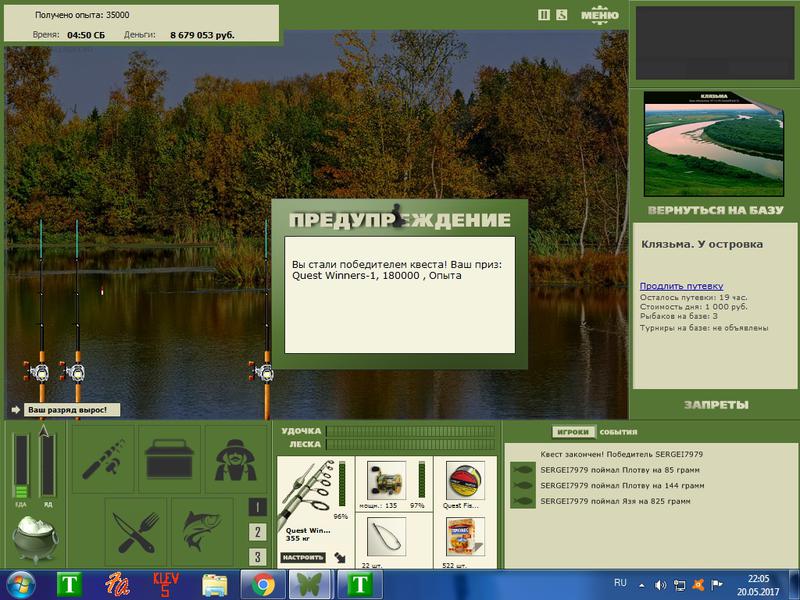The width and height of the screenshot is (800, 600).
Task: Select the reel slot with power 135
Action: pos(393,484)
